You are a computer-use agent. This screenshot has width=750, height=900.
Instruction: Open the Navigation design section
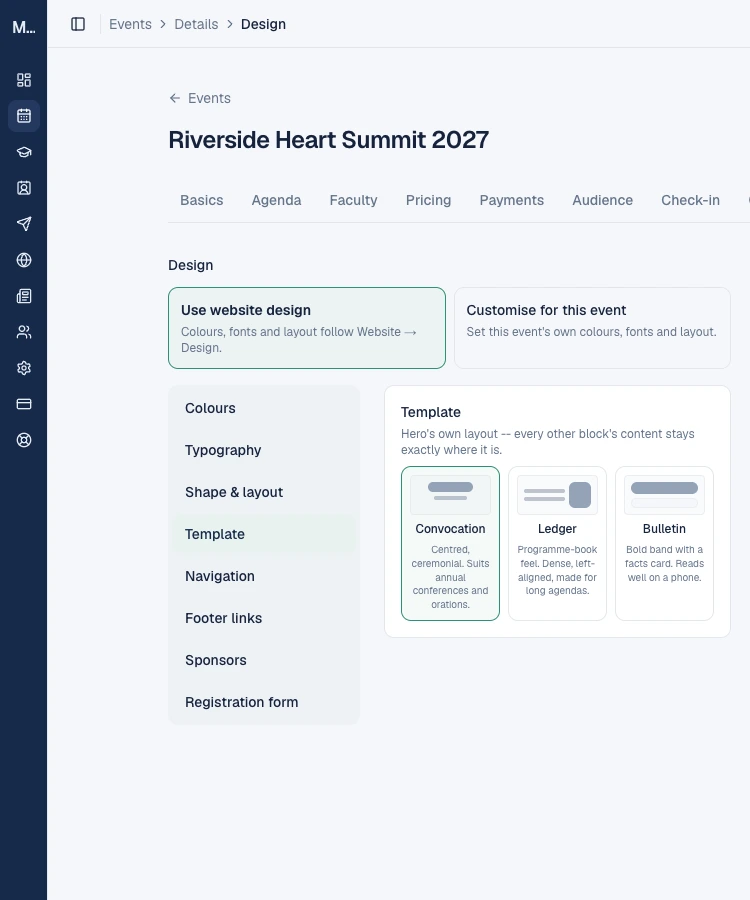264,576
